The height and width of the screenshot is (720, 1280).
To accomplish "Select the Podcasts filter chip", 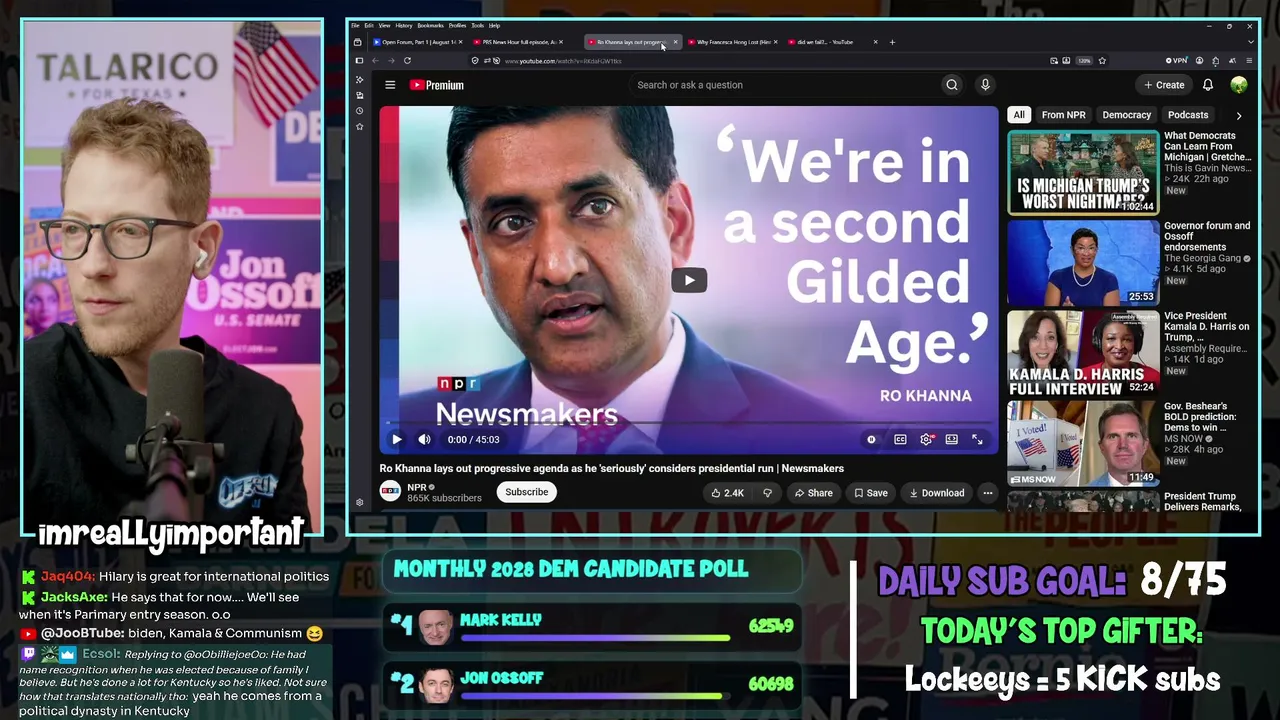I will click(1188, 115).
